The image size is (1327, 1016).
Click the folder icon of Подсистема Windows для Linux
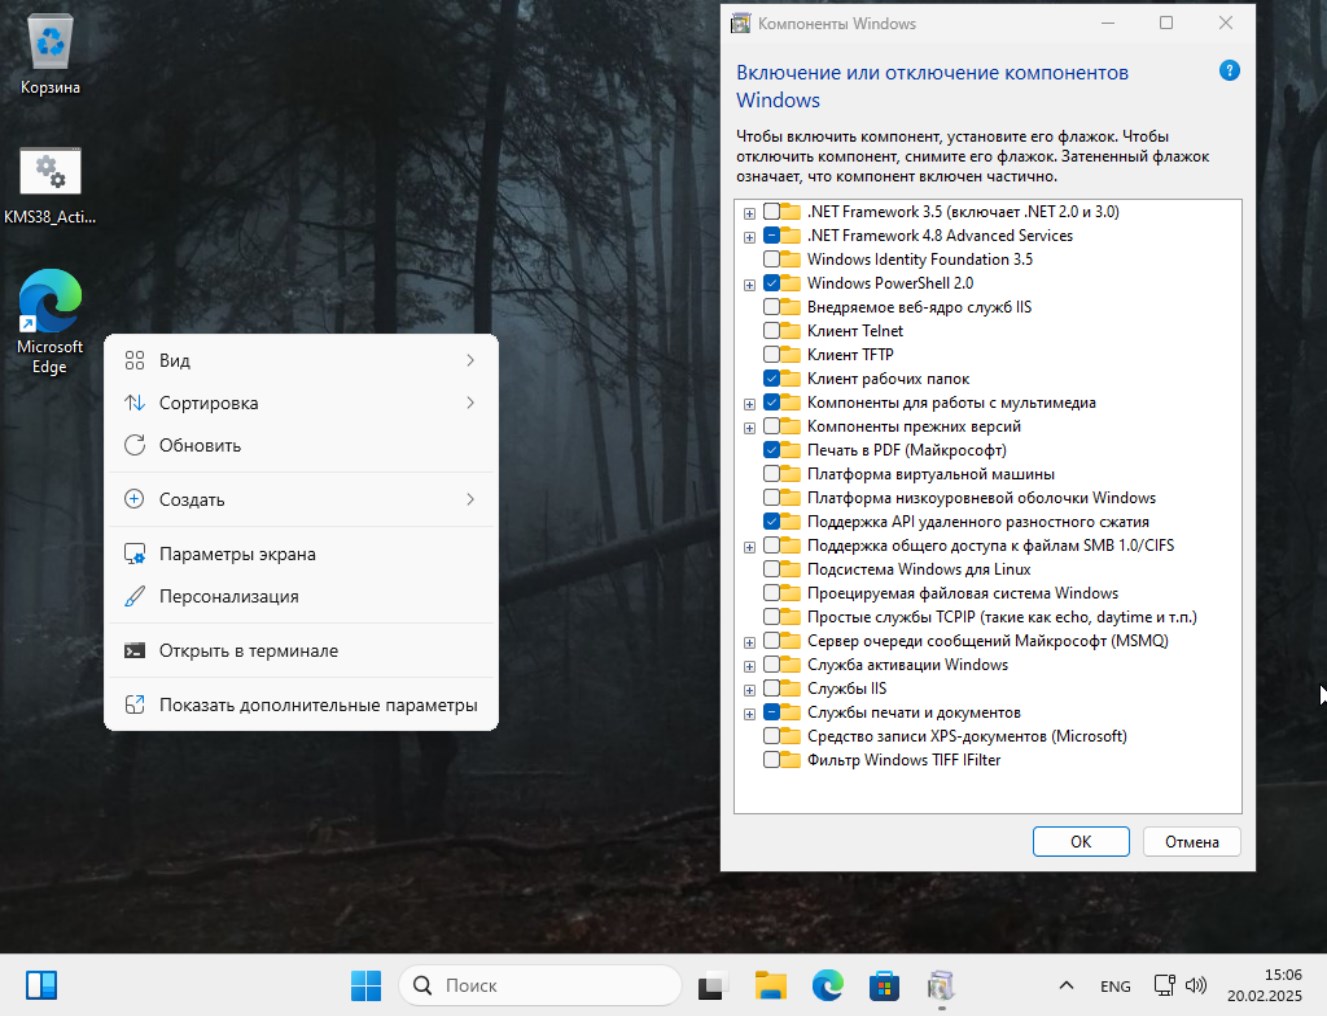(791, 569)
